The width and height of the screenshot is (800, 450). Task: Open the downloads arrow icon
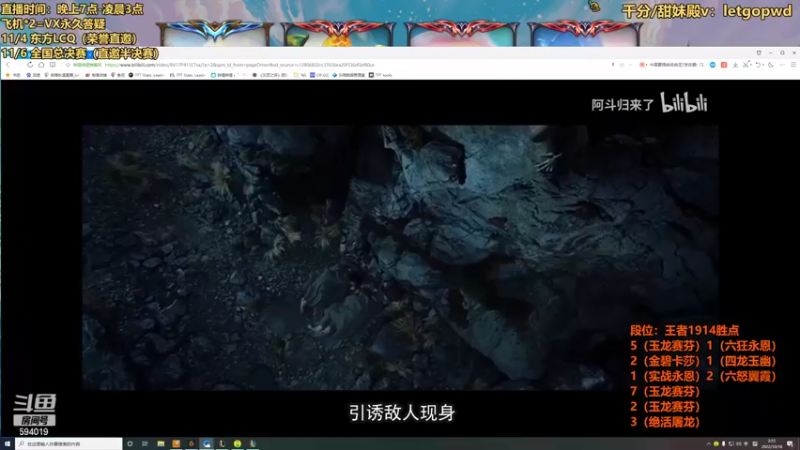[x=735, y=65]
